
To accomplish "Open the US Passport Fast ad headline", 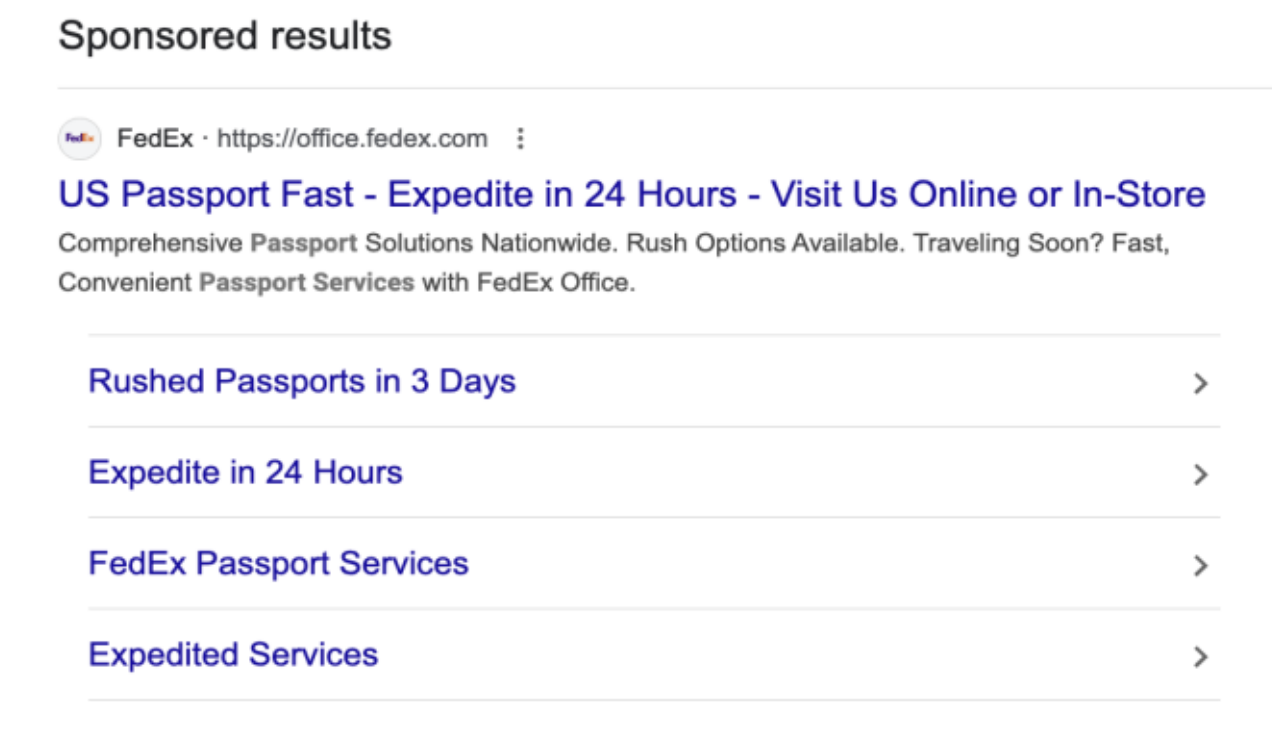I will click(632, 194).
